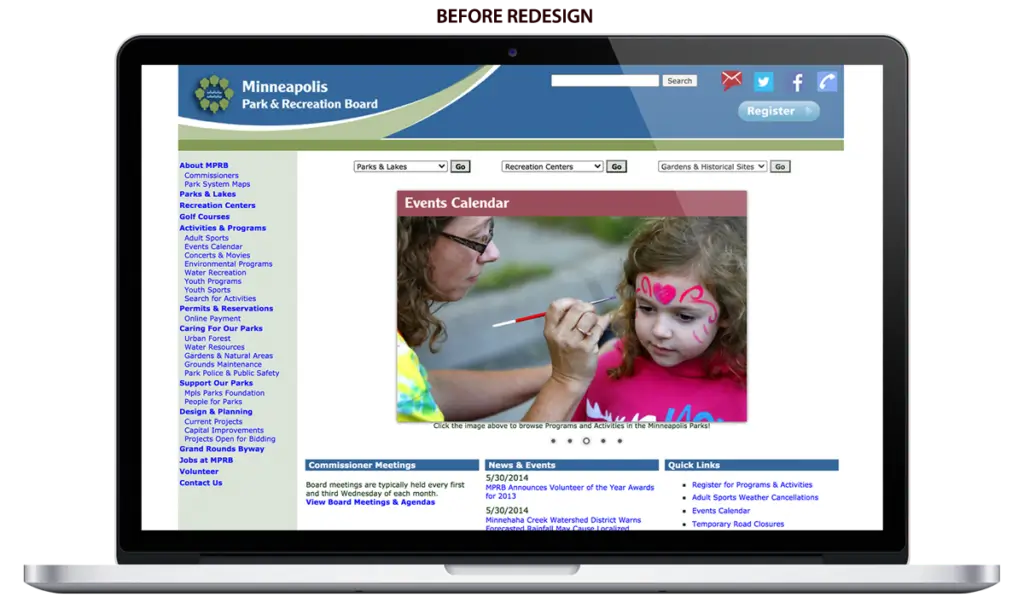
Task: Open Adult Sports Weather Cancellations
Action: pos(755,497)
